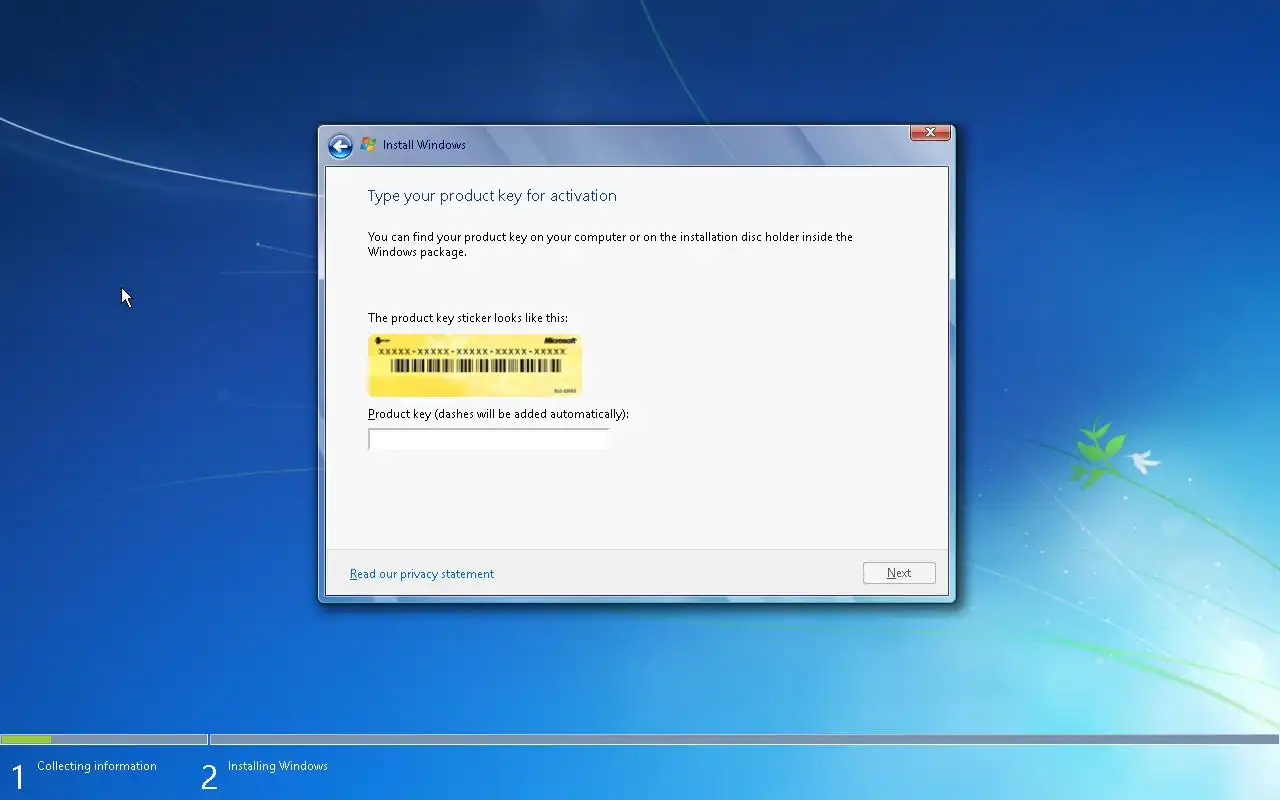The height and width of the screenshot is (800, 1280).
Task: Open the Read our privacy statement link
Action: coord(422,574)
